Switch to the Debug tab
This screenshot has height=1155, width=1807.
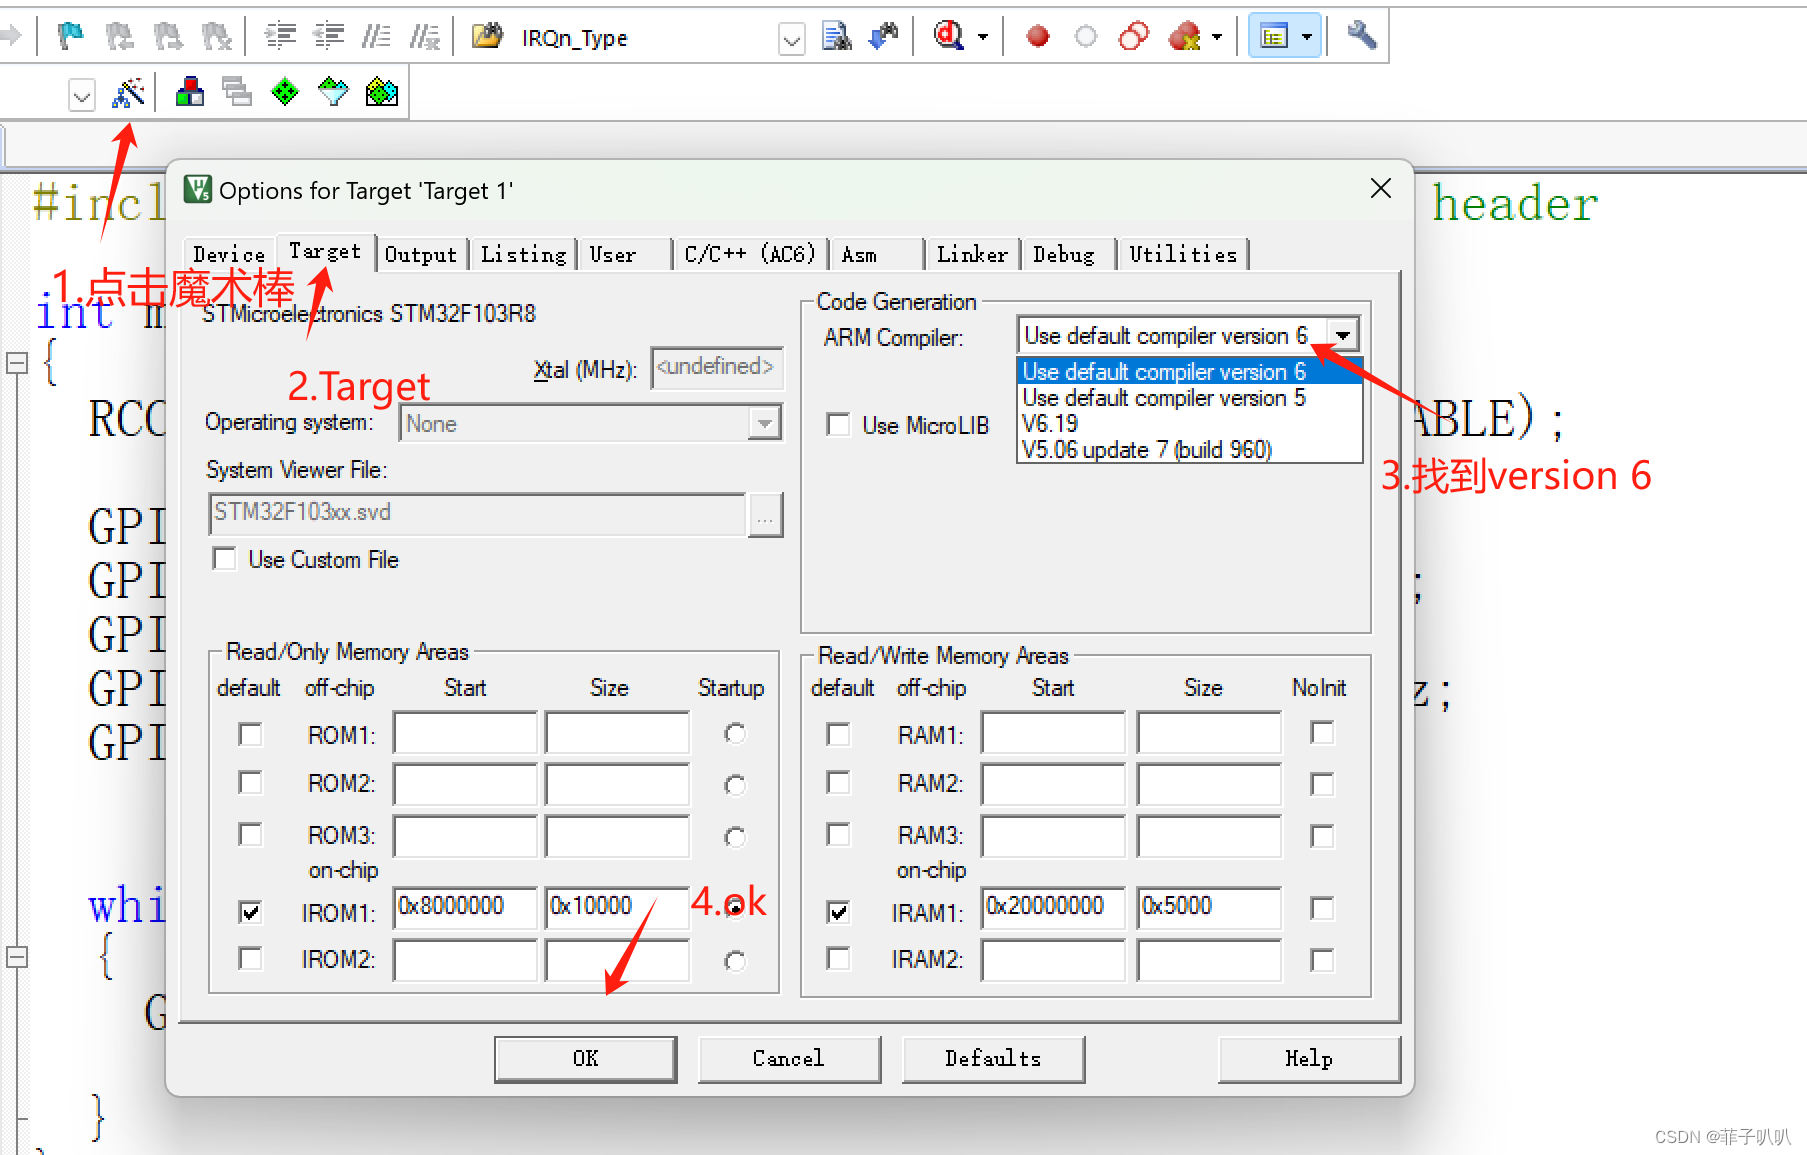(1064, 254)
